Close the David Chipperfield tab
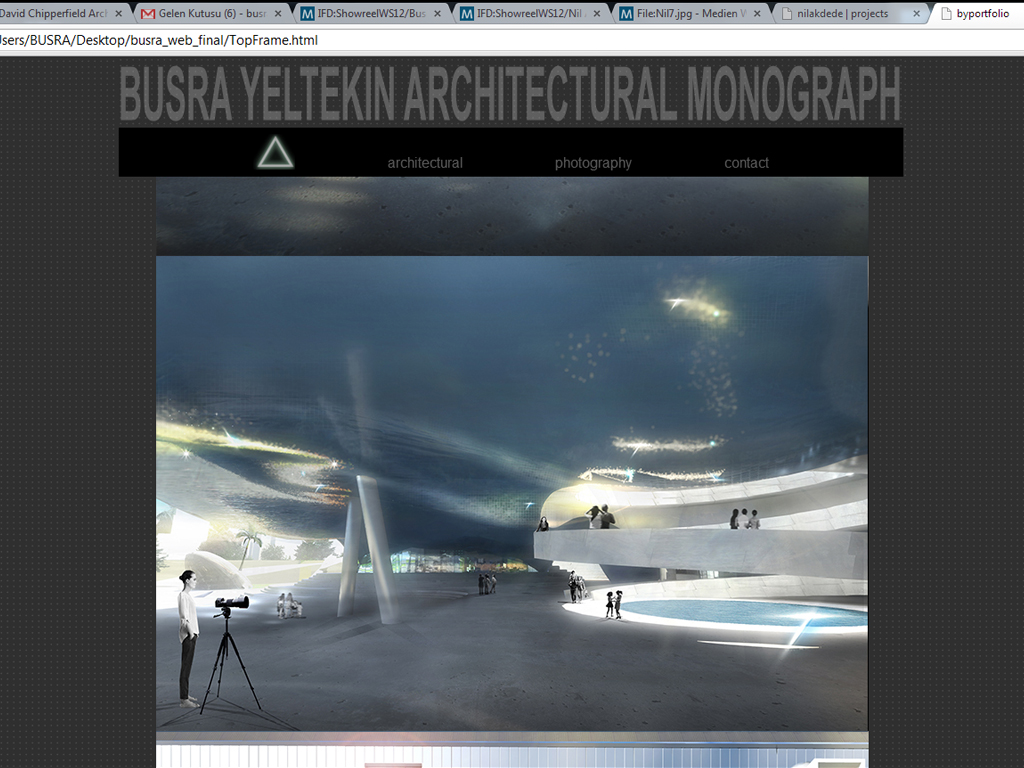Screen dimensions: 1024x768 coord(119,14)
